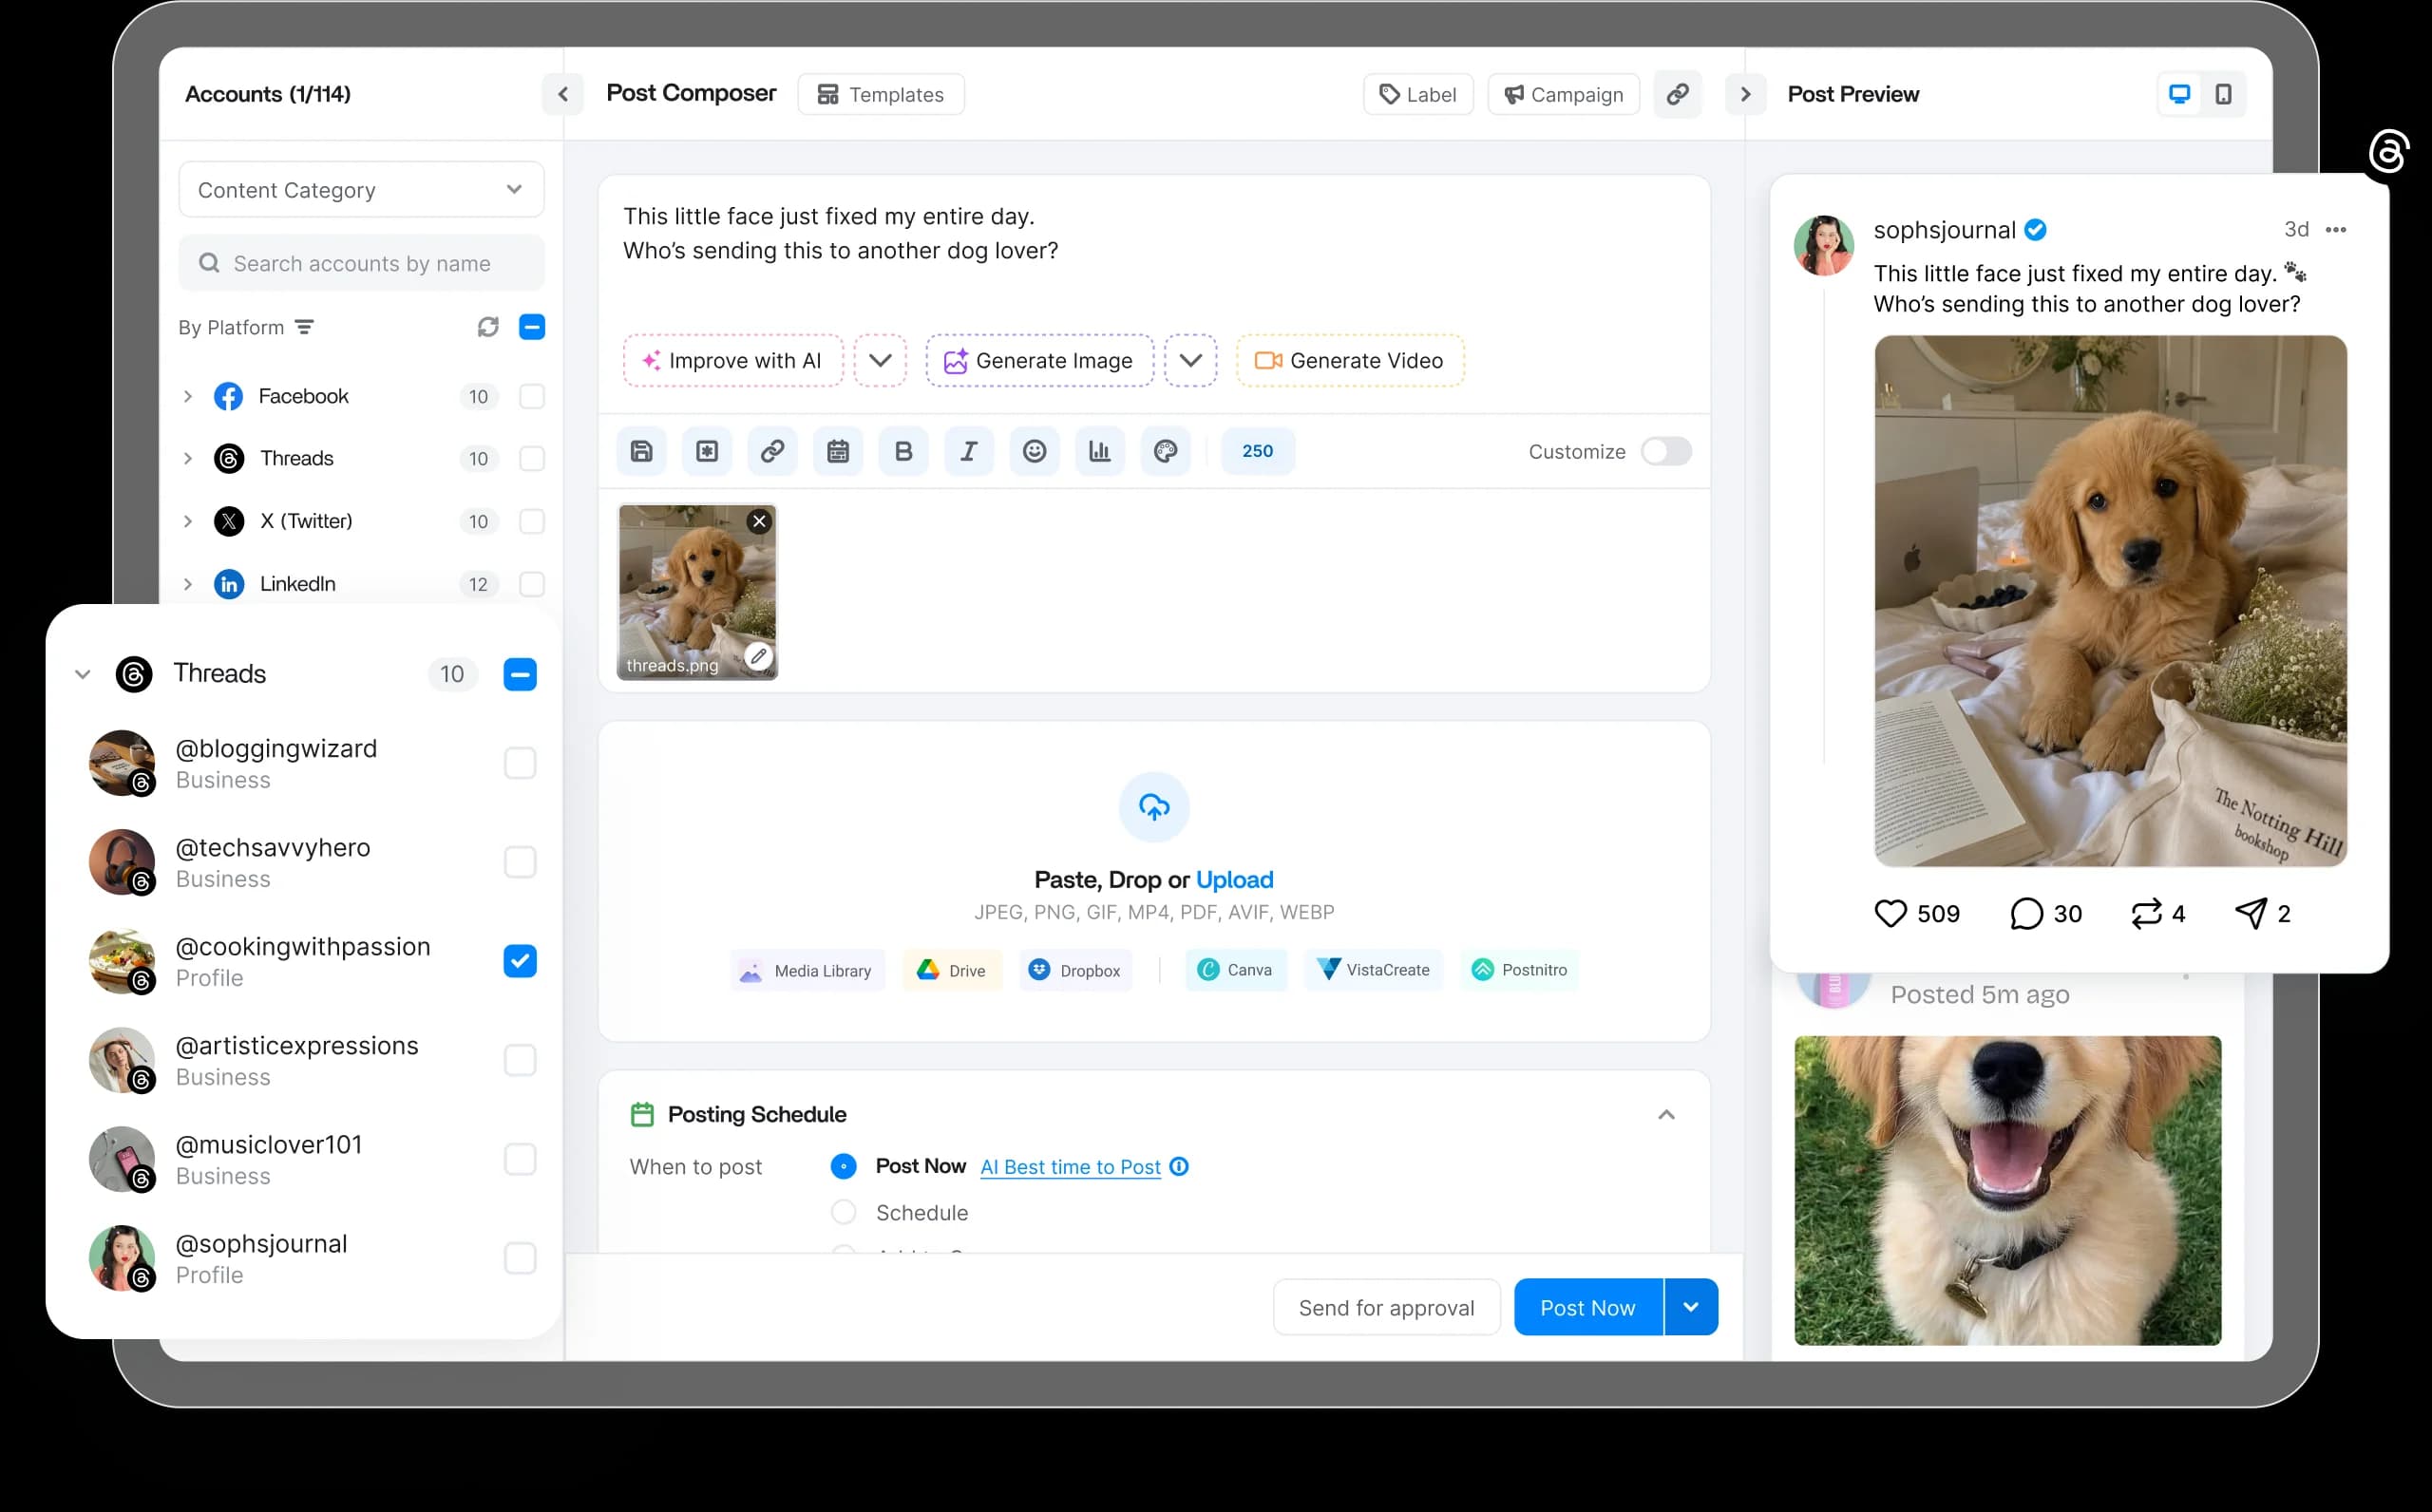Select the Post Now radio option
Image resolution: width=2432 pixels, height=1512 pixels.
(x=844, y=1166)
